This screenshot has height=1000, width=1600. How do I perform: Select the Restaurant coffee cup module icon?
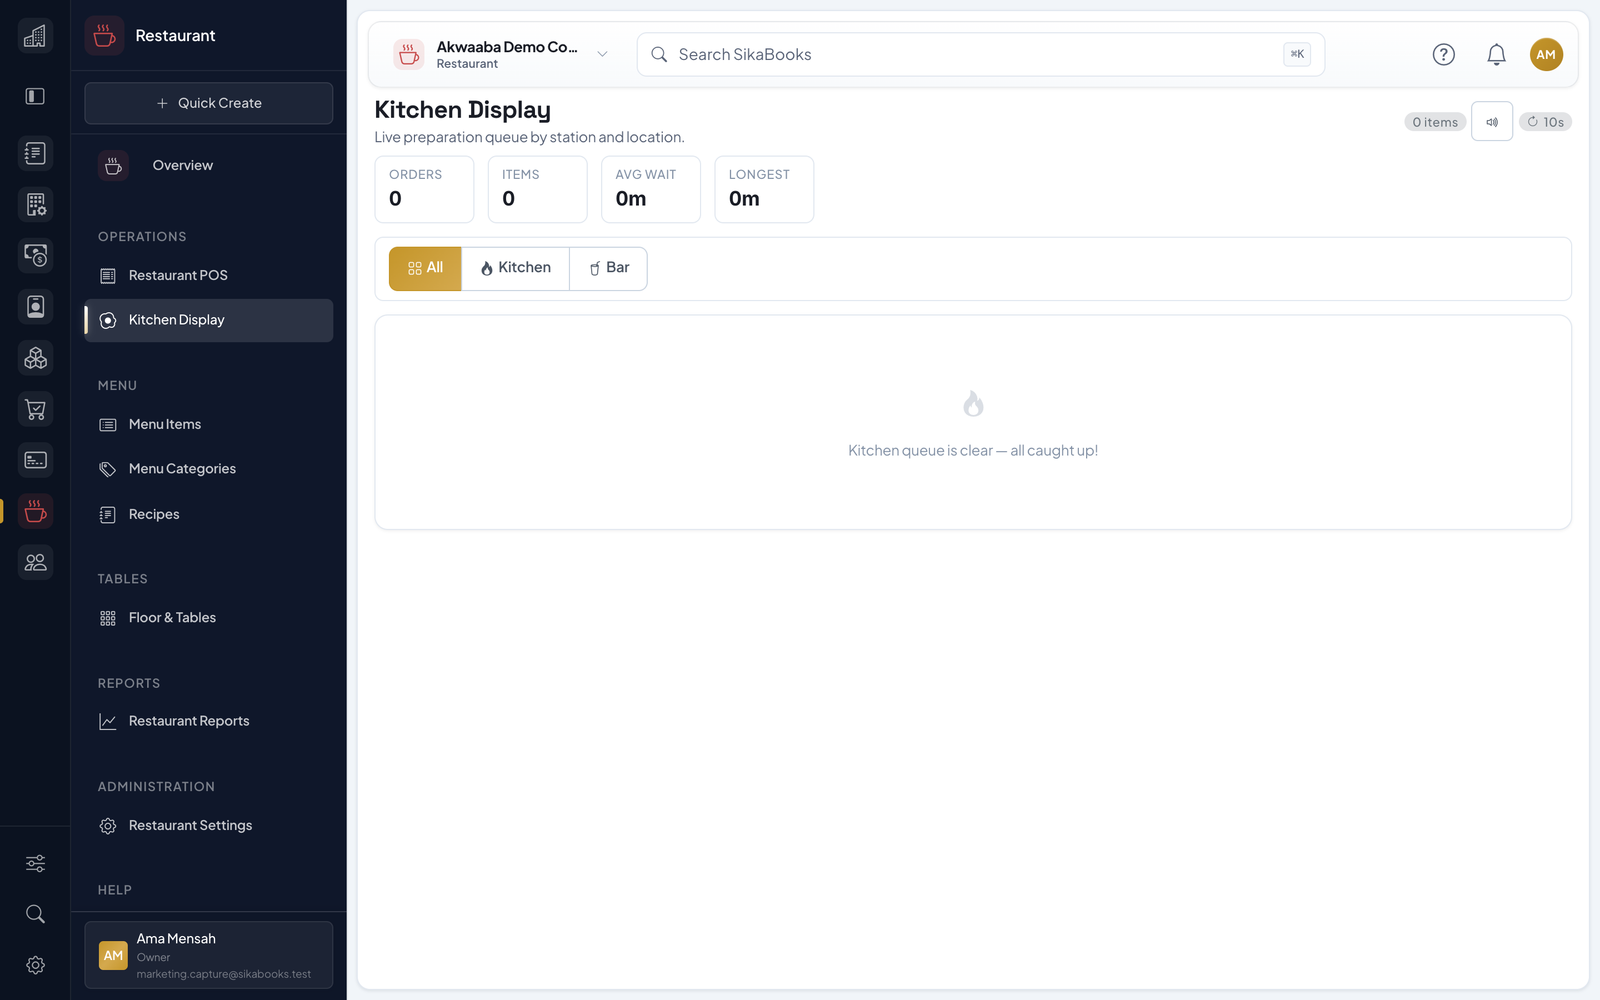[35, 511]
